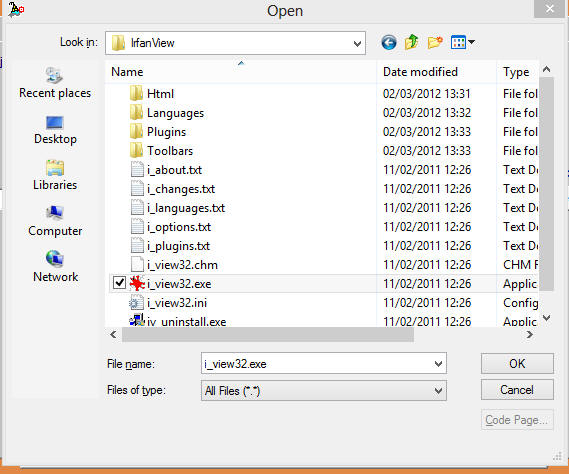Click the iv_uninstall.exe filename text
The width and height of the screenshot is (569, 474).
(186, 321)
